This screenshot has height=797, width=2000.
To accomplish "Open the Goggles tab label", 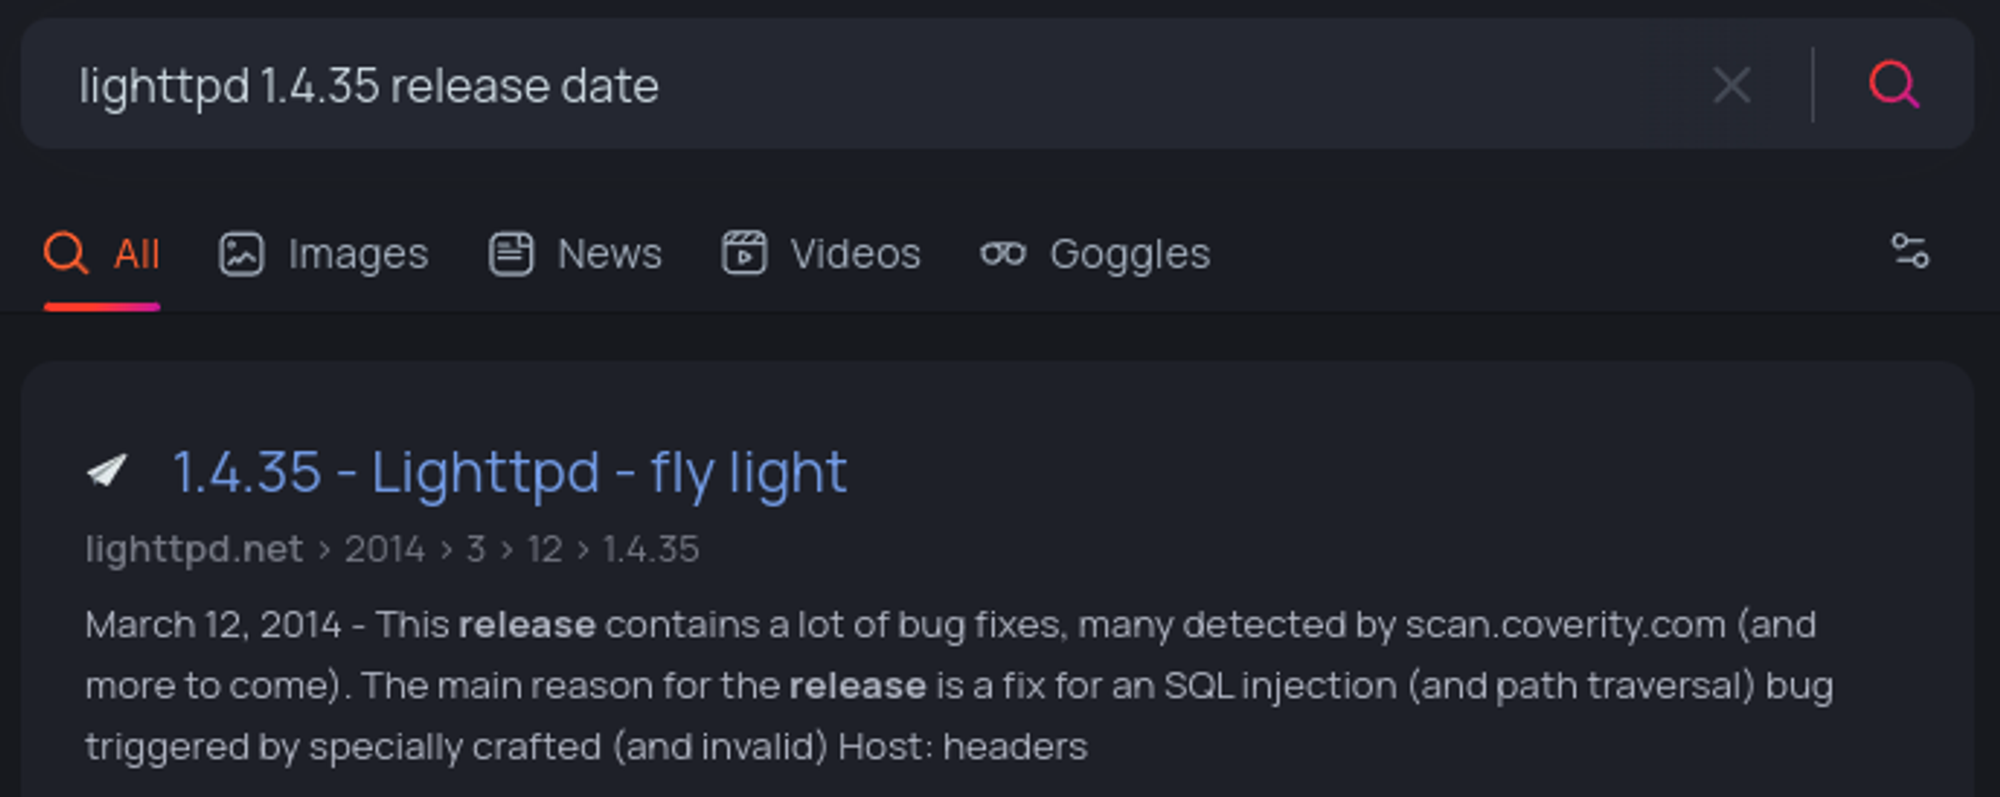I will tap(1130, 254).
